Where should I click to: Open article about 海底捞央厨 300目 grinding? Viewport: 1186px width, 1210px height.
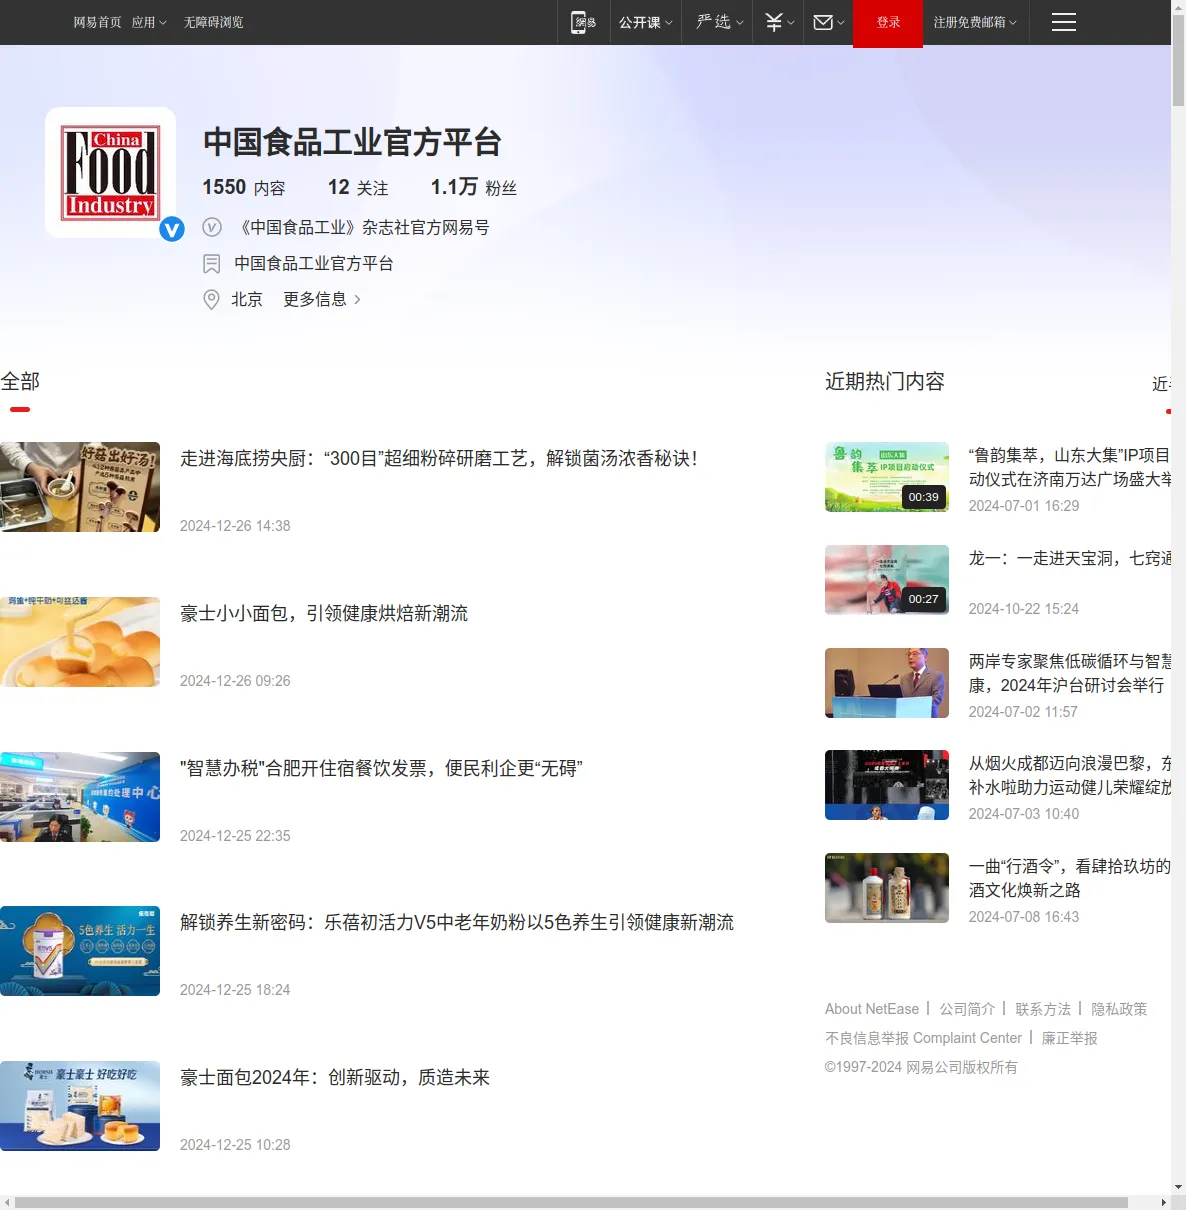[x=439, y=458]
